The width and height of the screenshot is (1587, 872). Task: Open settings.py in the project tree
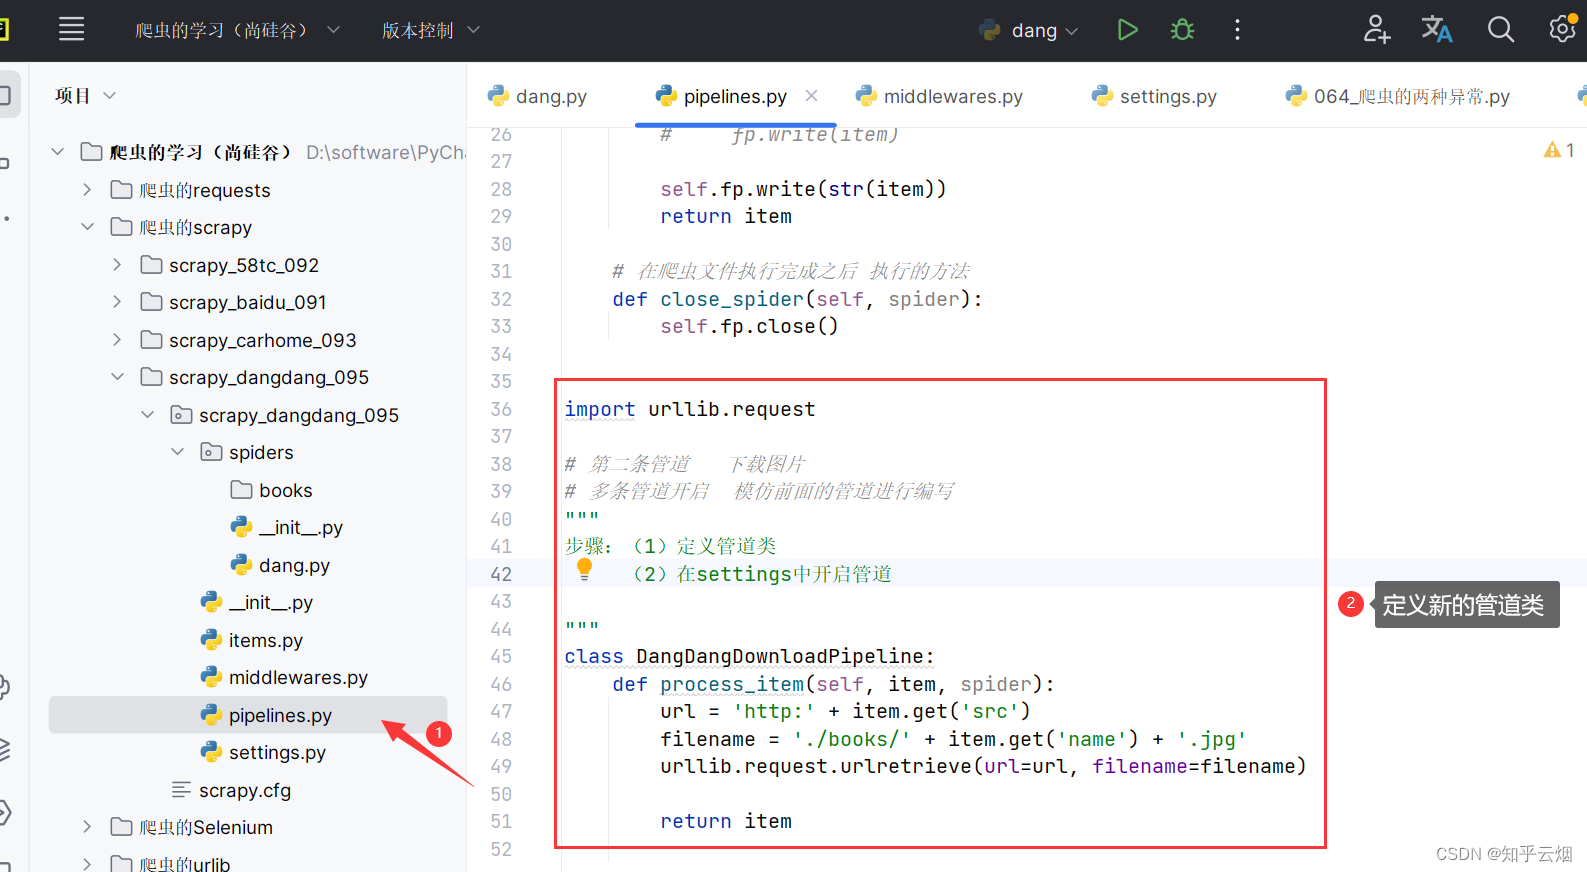pos(262,752)
